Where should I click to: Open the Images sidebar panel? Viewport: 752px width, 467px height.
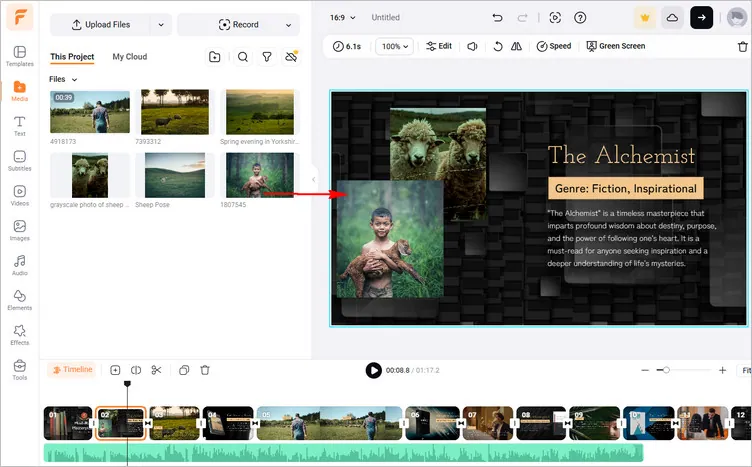[x=20, y=231]
